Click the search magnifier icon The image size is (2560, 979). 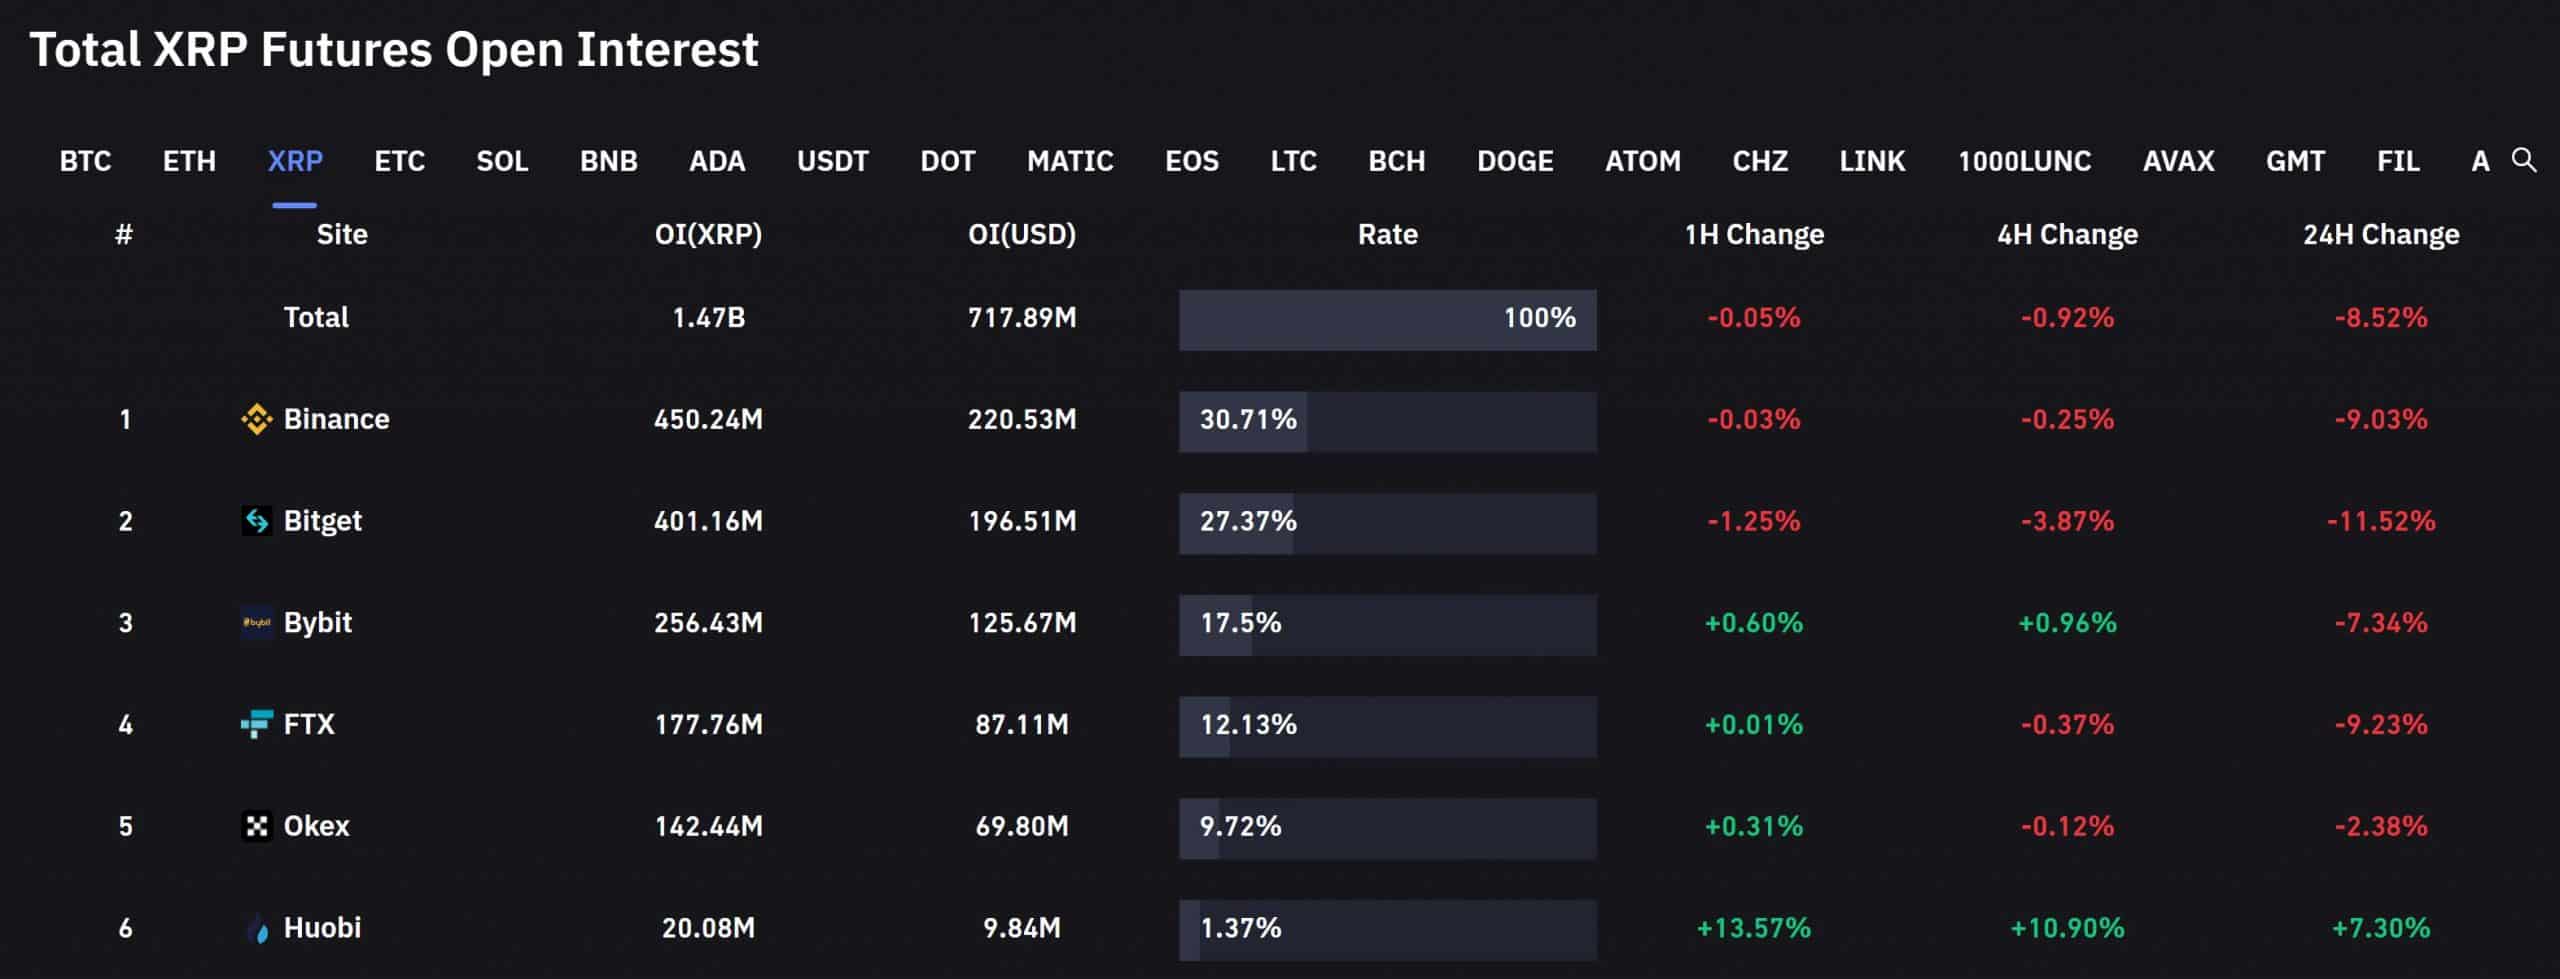(2524, 160)
